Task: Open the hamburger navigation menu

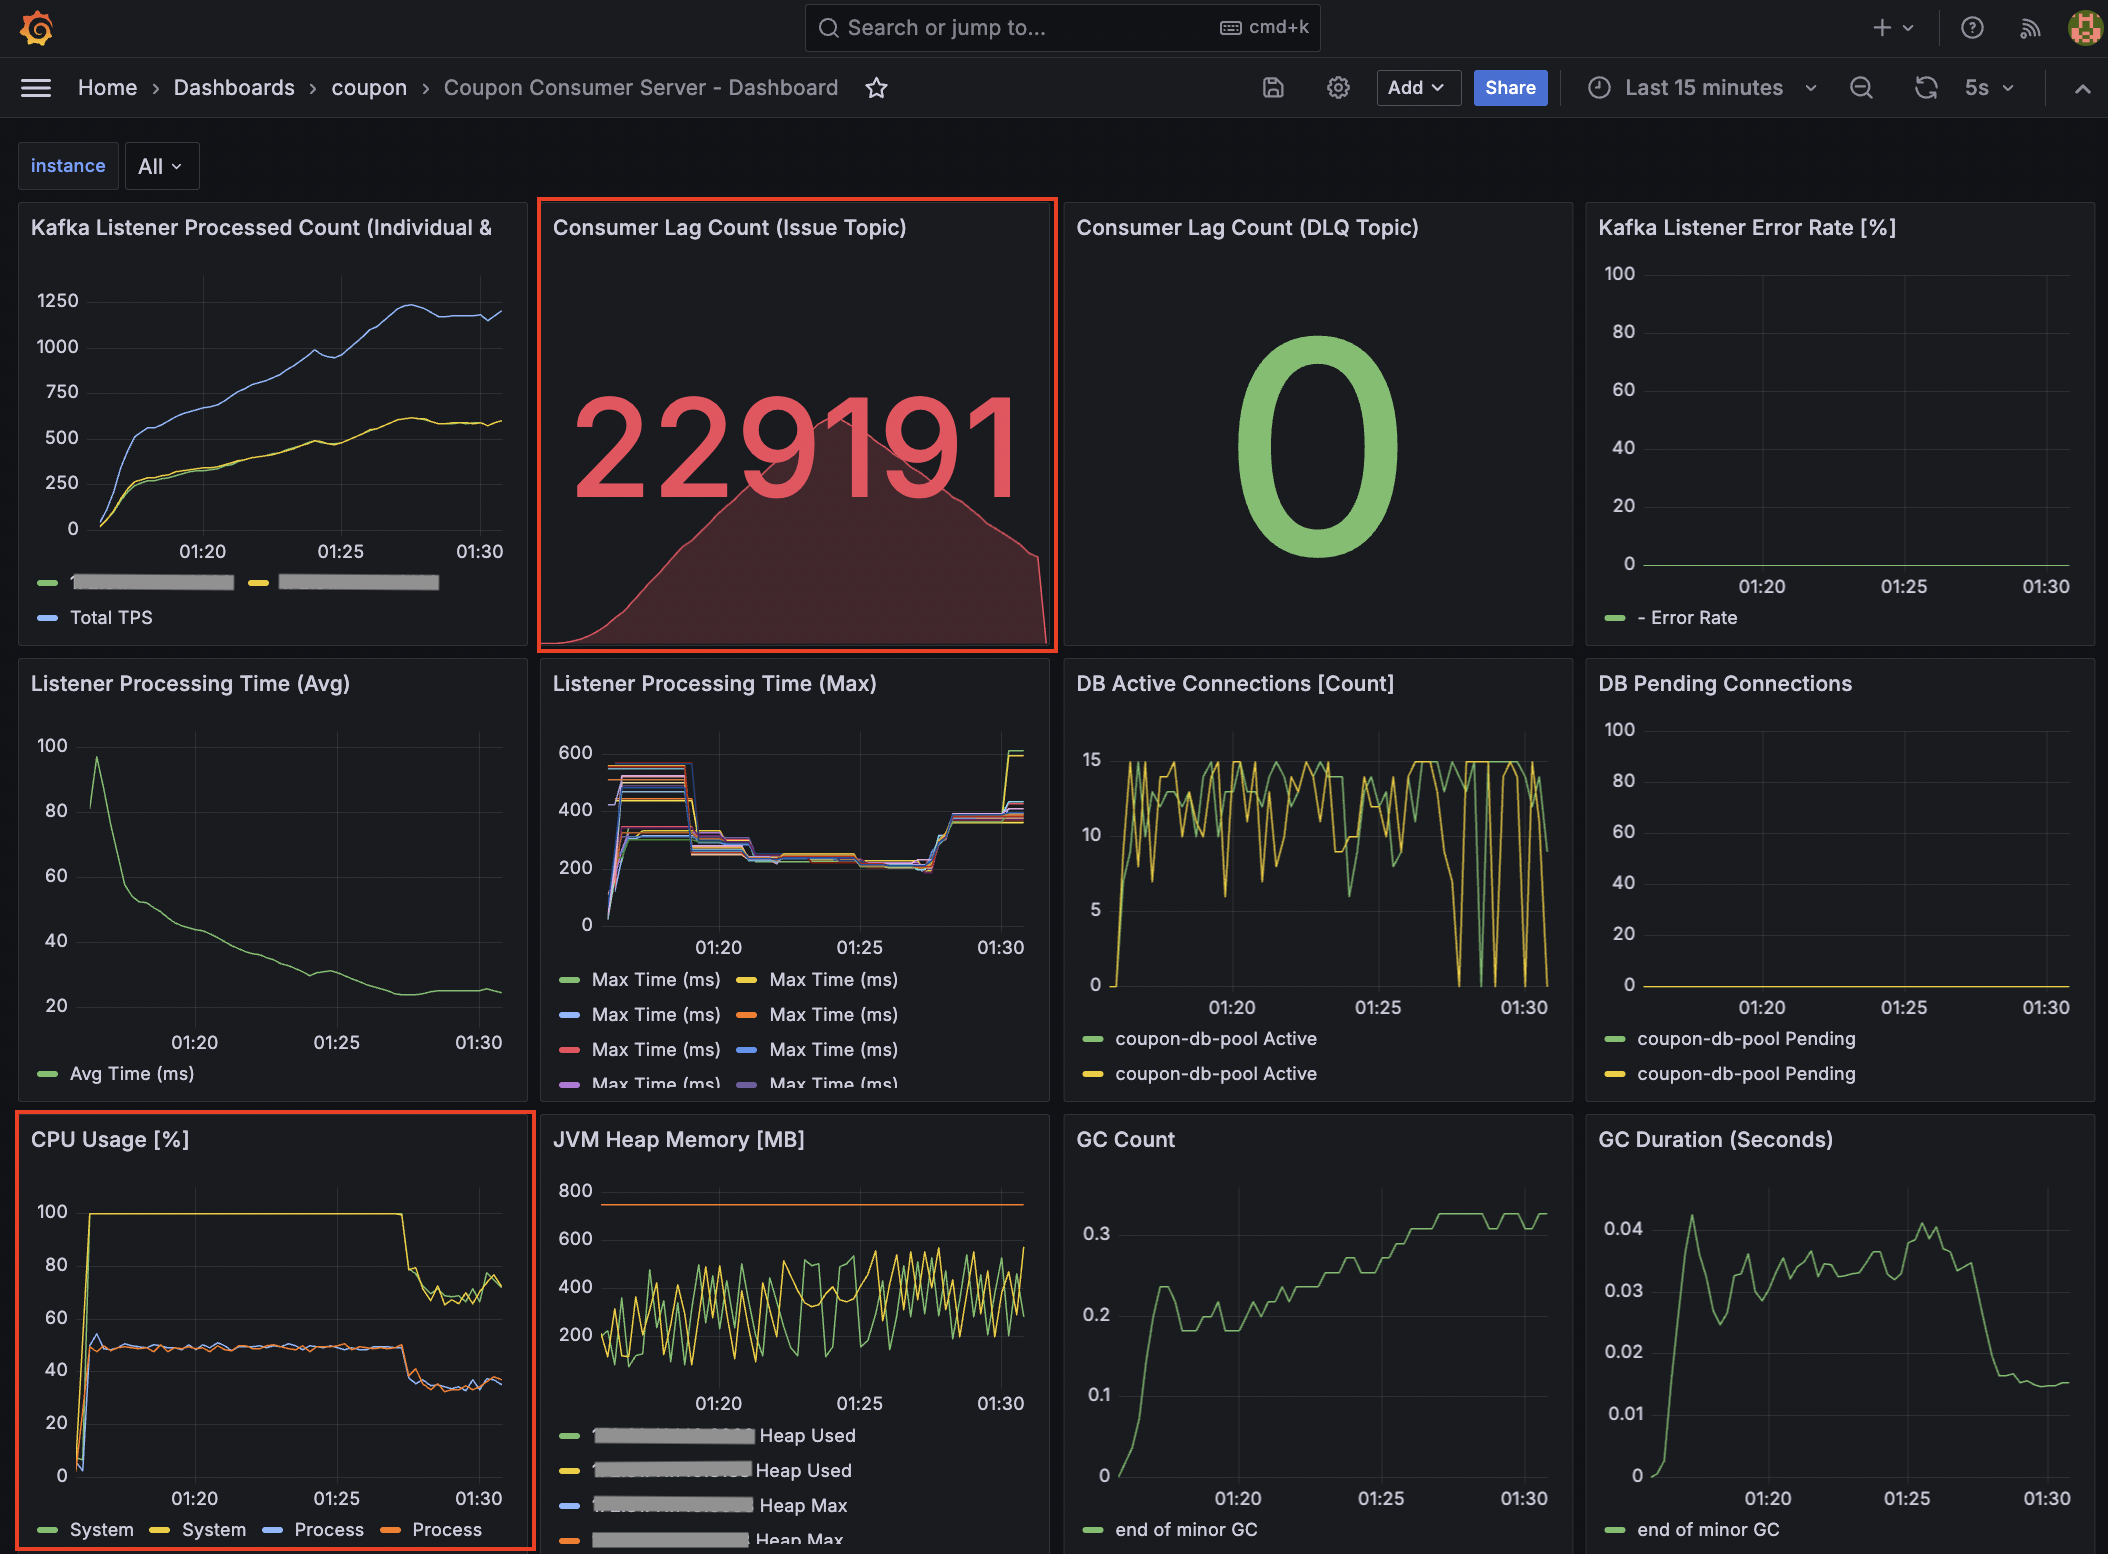Action: tap(36, 88)
